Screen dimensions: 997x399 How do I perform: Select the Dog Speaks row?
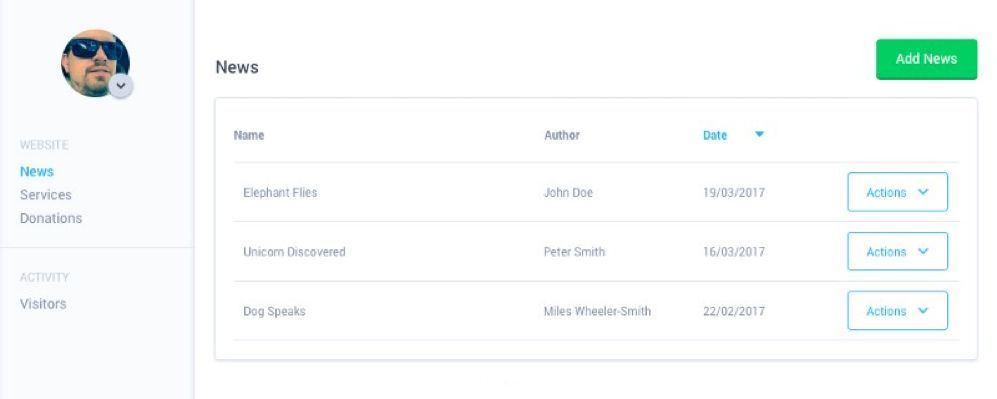click(596, 311)
